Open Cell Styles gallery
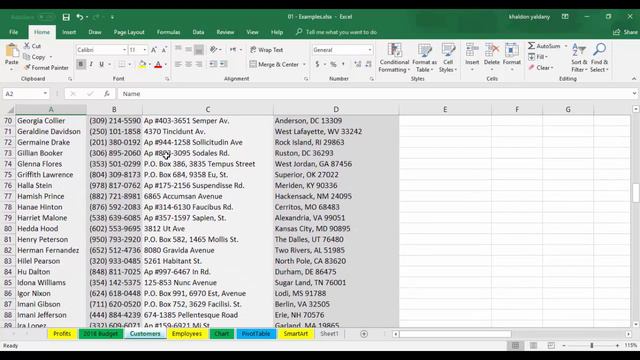 (x=448, y=58)
